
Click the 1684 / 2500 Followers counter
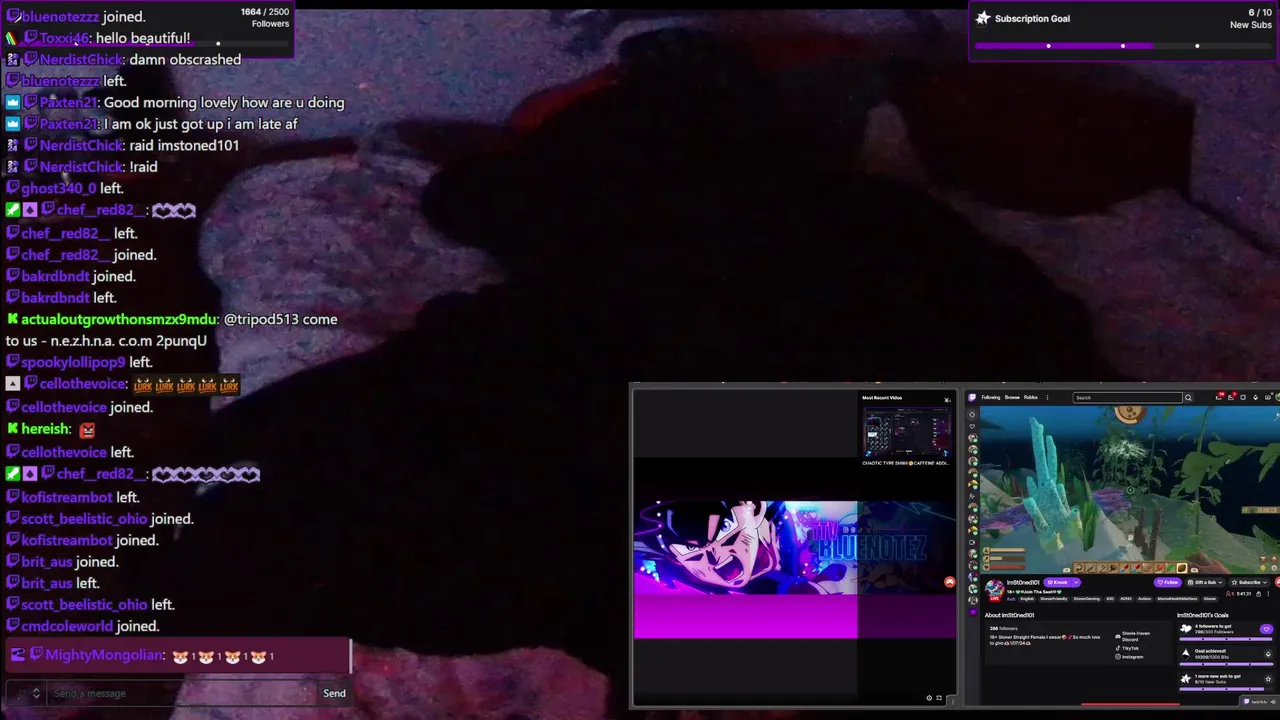[265, 17]
